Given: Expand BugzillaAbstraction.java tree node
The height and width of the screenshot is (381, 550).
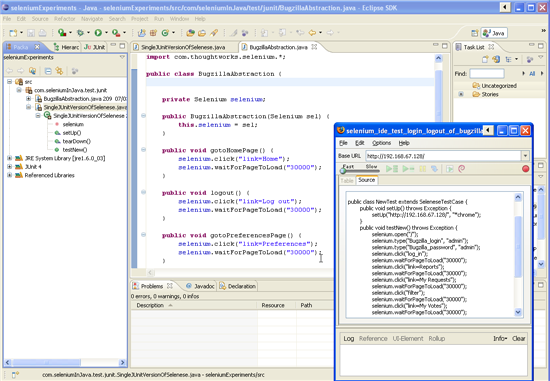Looking at the screenshot, I should [x=28, y=99].
